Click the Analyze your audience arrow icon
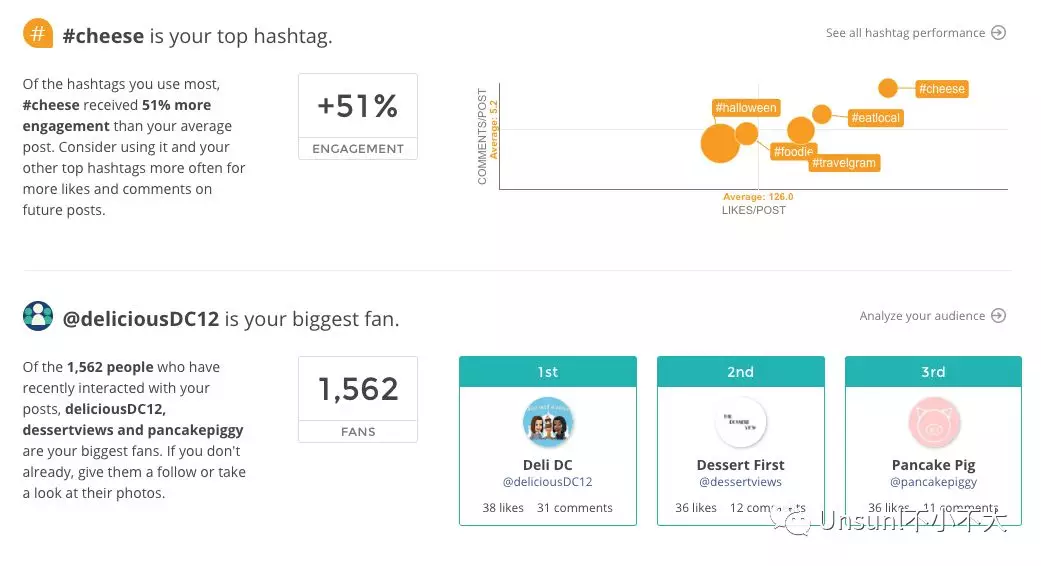Image resolution: width=1041 pixels, height=566 pixels. (998, 316)
